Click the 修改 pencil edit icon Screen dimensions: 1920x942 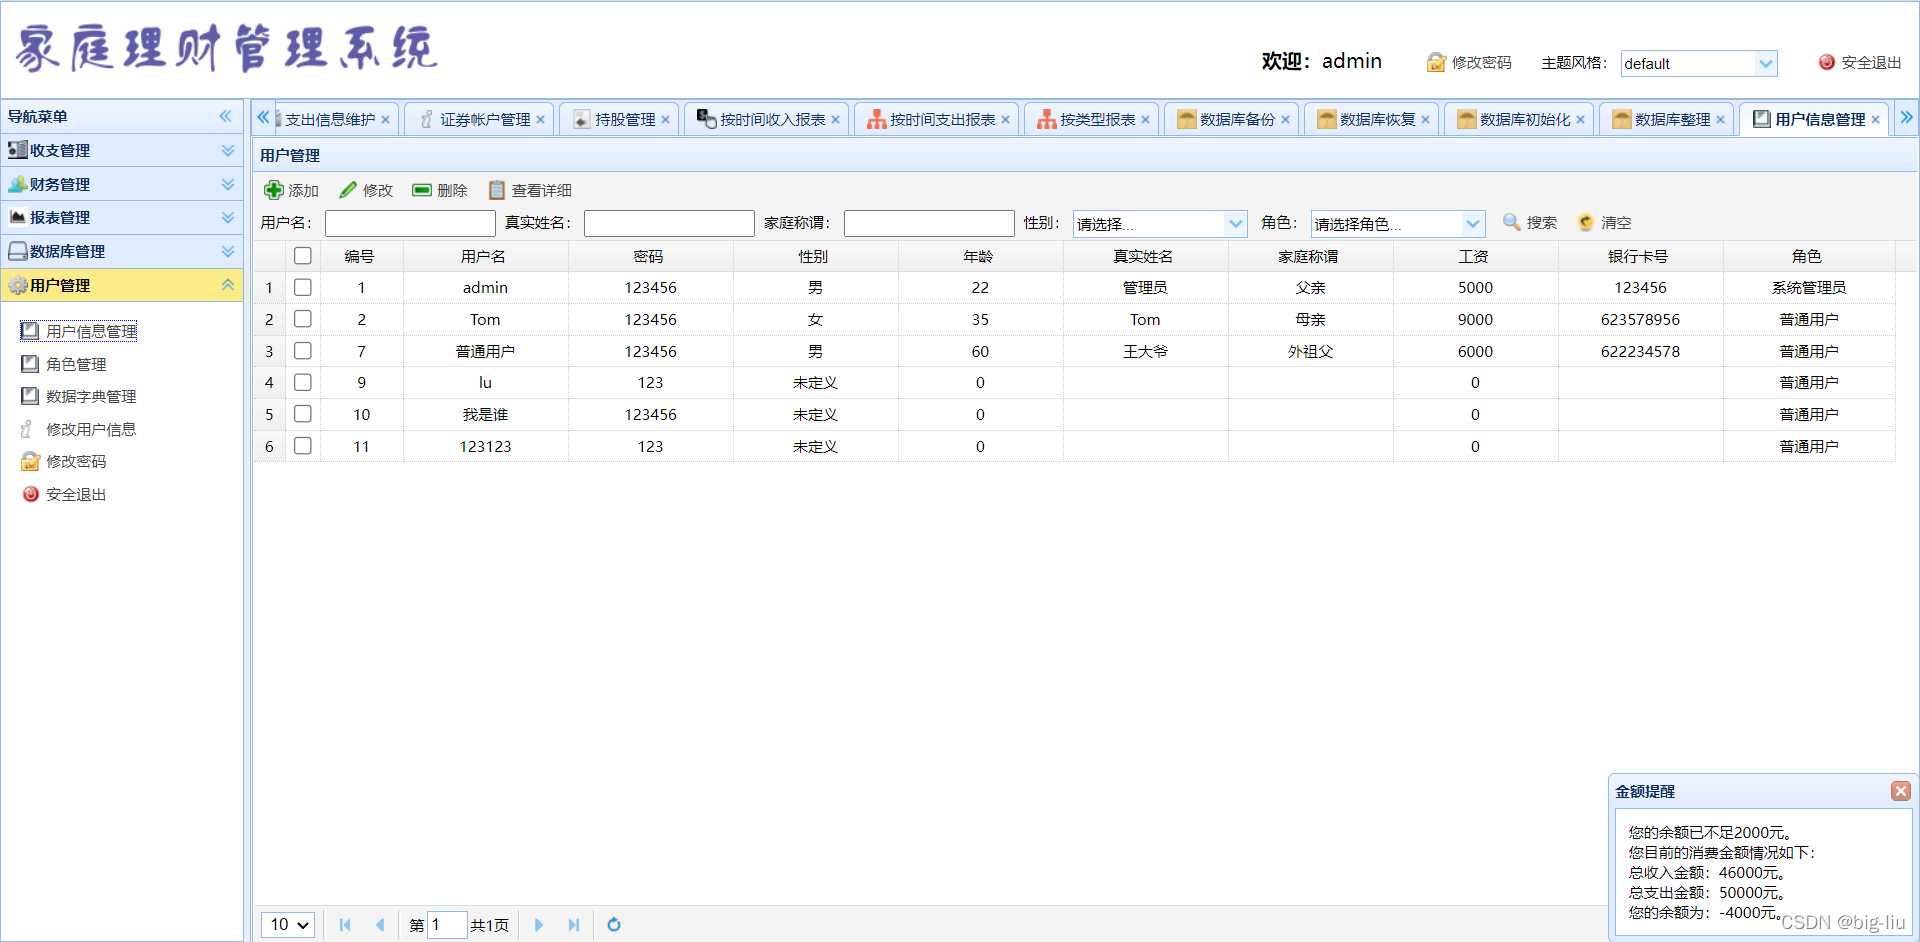tap(348, 190)
